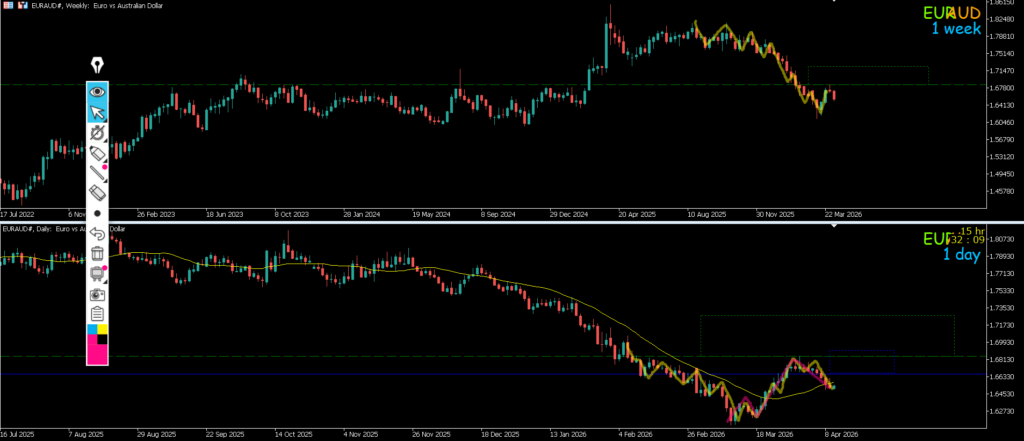Viewport: 1024px width, 441px height.
Task: Select the arrow cursor tool
Action: coord(97,111)
